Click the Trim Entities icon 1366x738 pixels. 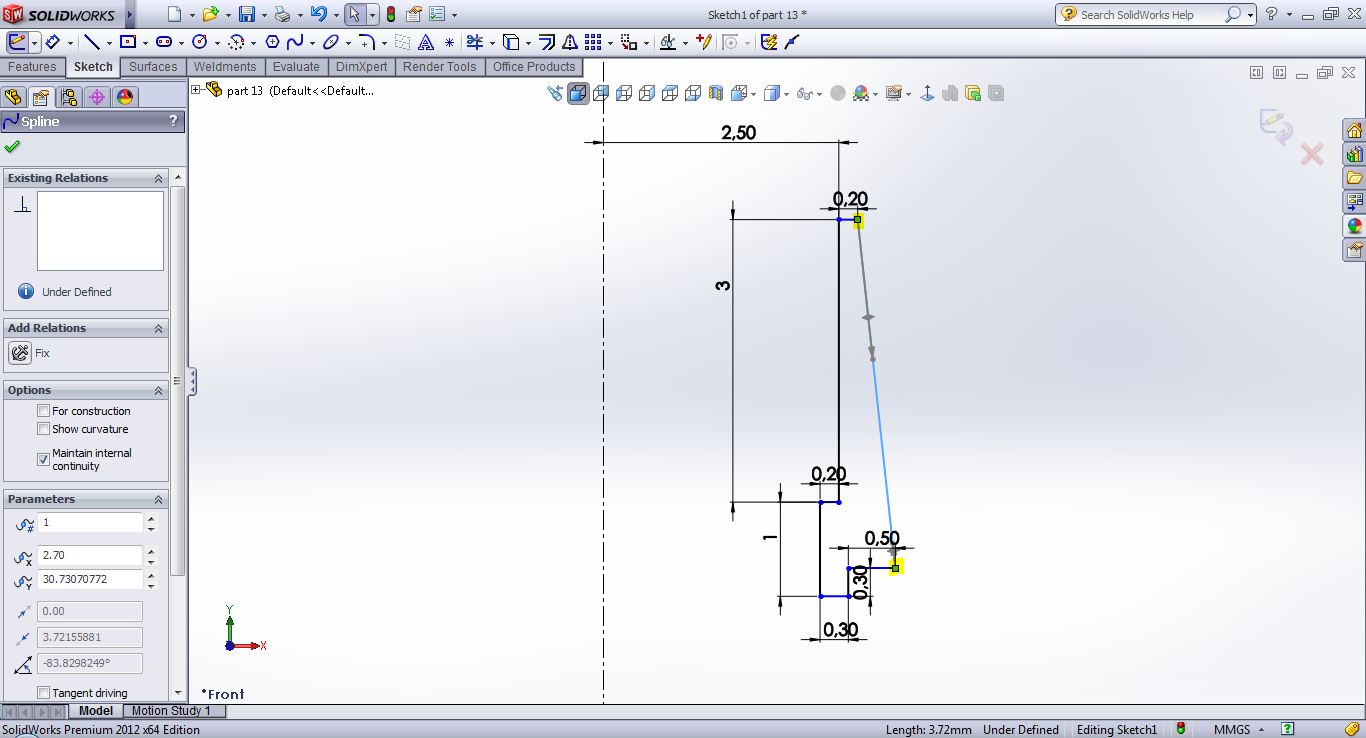point(475,42)
